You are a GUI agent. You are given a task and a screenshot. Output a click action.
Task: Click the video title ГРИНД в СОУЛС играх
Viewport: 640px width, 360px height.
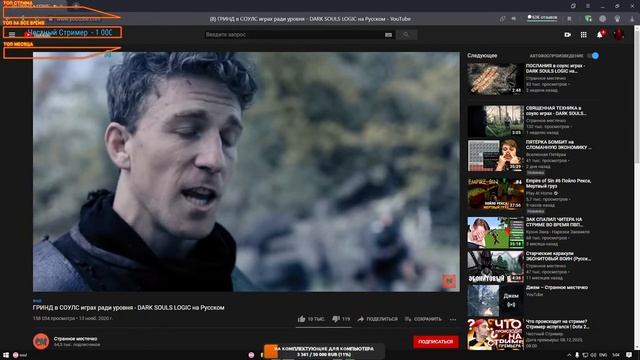click(x=129, y=308)
